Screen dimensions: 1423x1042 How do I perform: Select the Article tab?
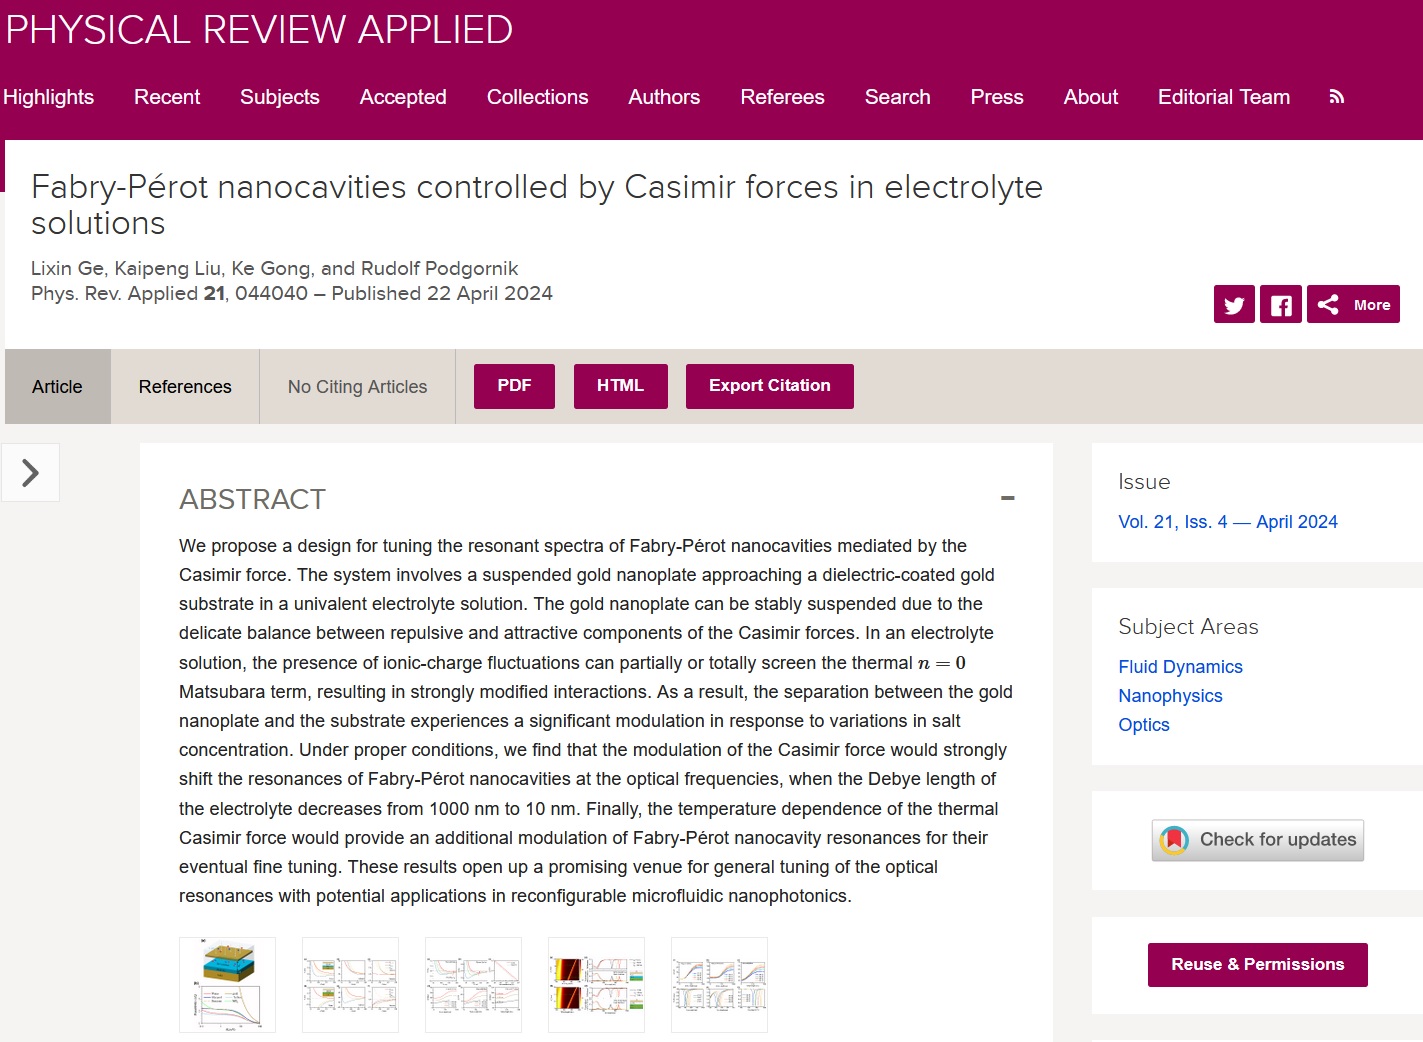(x=57, y=387)
